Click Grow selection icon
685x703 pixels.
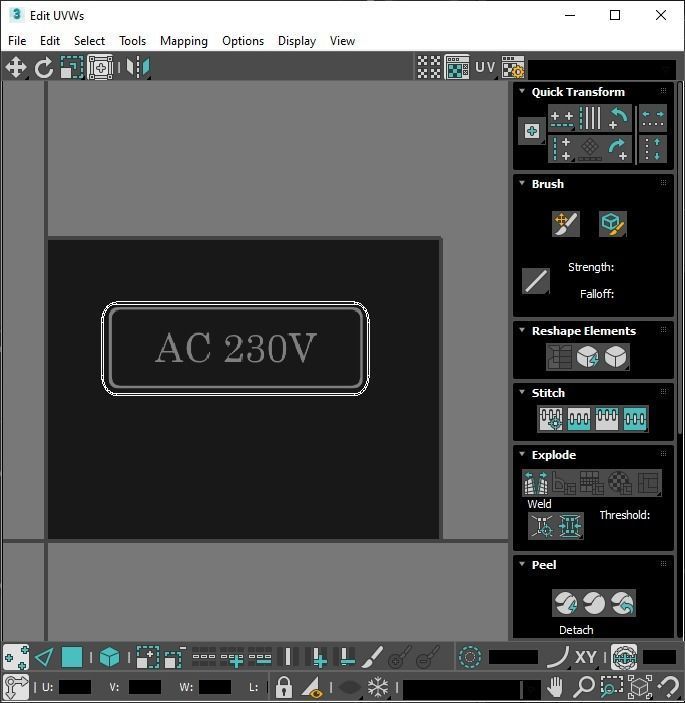tap(147, 658)
